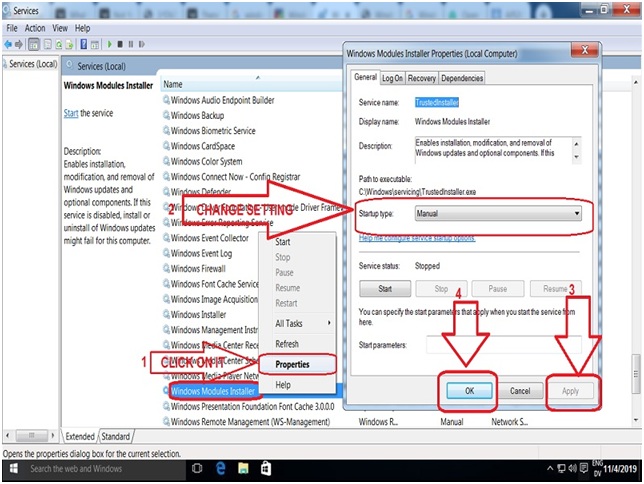Choose Properties in context menu
This screenshot has height=484, width=644.
pos(298,364)
